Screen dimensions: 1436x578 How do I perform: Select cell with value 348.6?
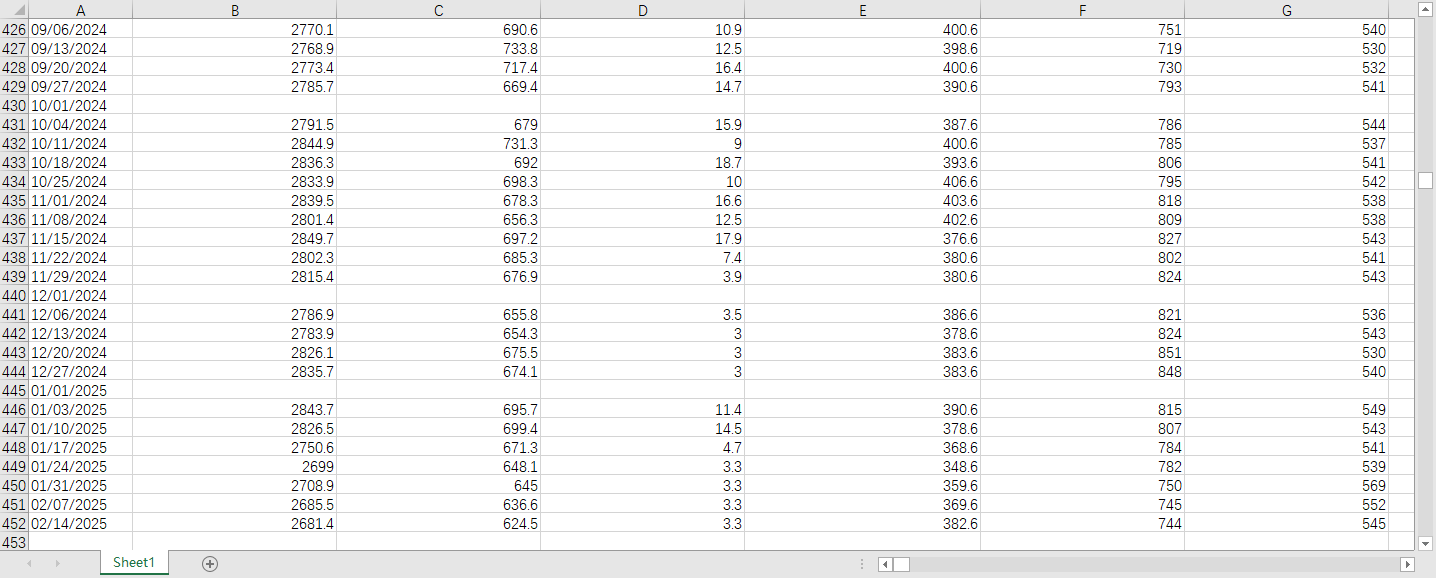(862, 467)
